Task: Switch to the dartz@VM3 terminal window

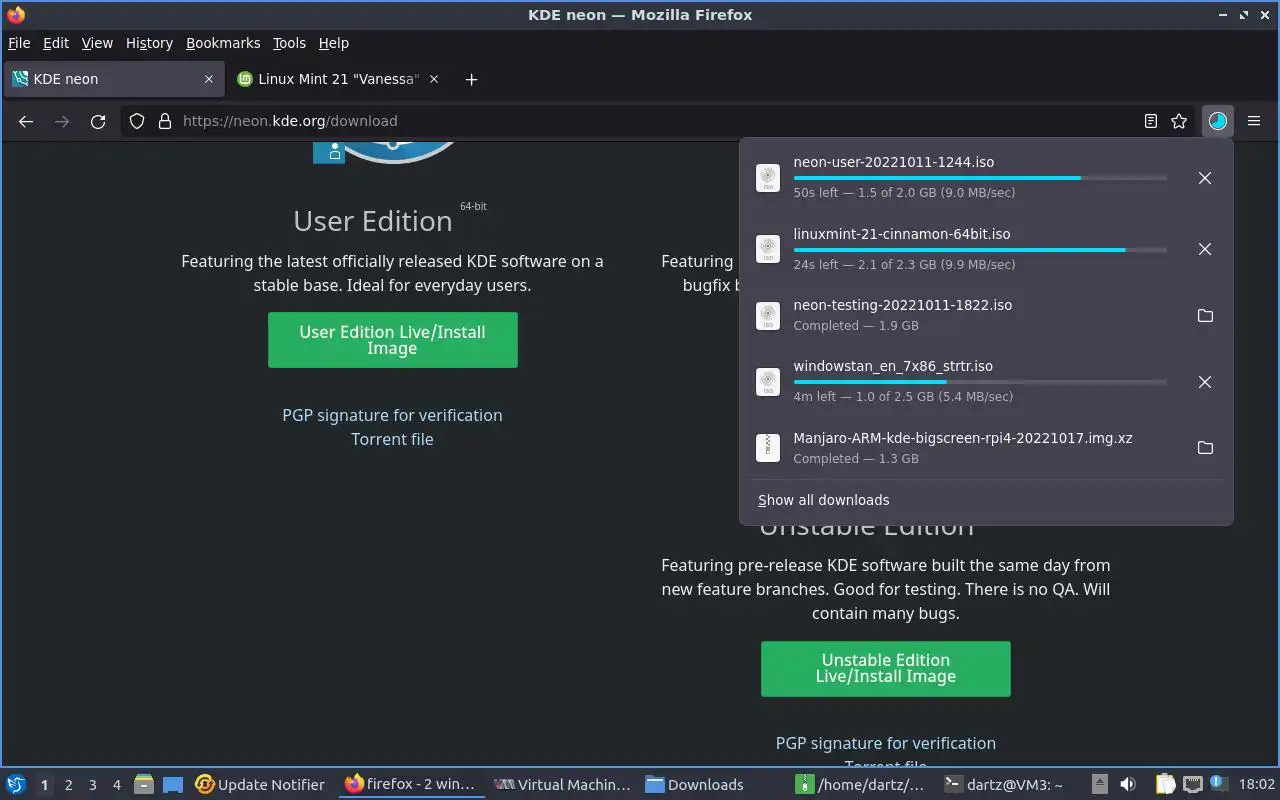Action: (x=1004, y=784)
